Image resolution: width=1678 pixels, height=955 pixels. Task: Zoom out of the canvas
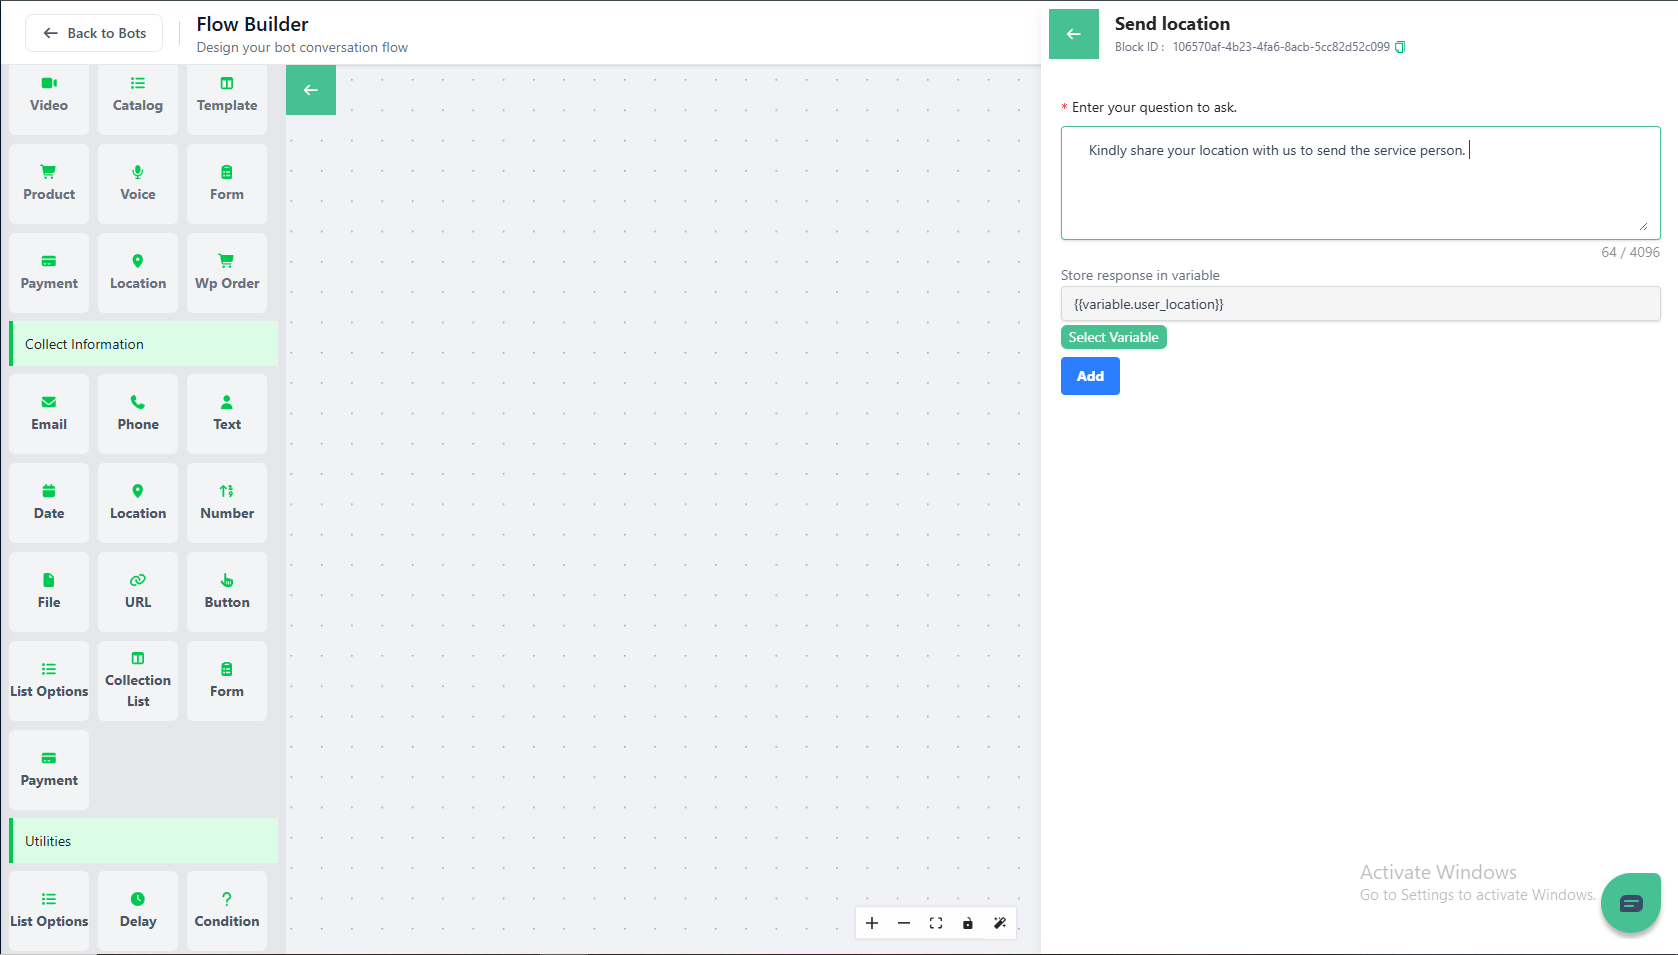[904, 923]
